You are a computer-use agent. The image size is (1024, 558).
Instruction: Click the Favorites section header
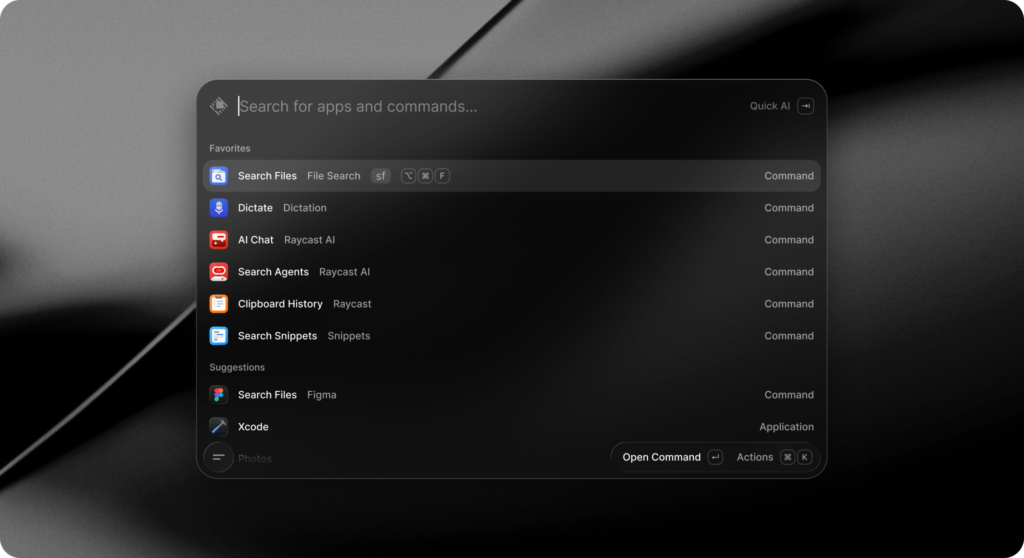pyautogui.click(x=230, y=148)
